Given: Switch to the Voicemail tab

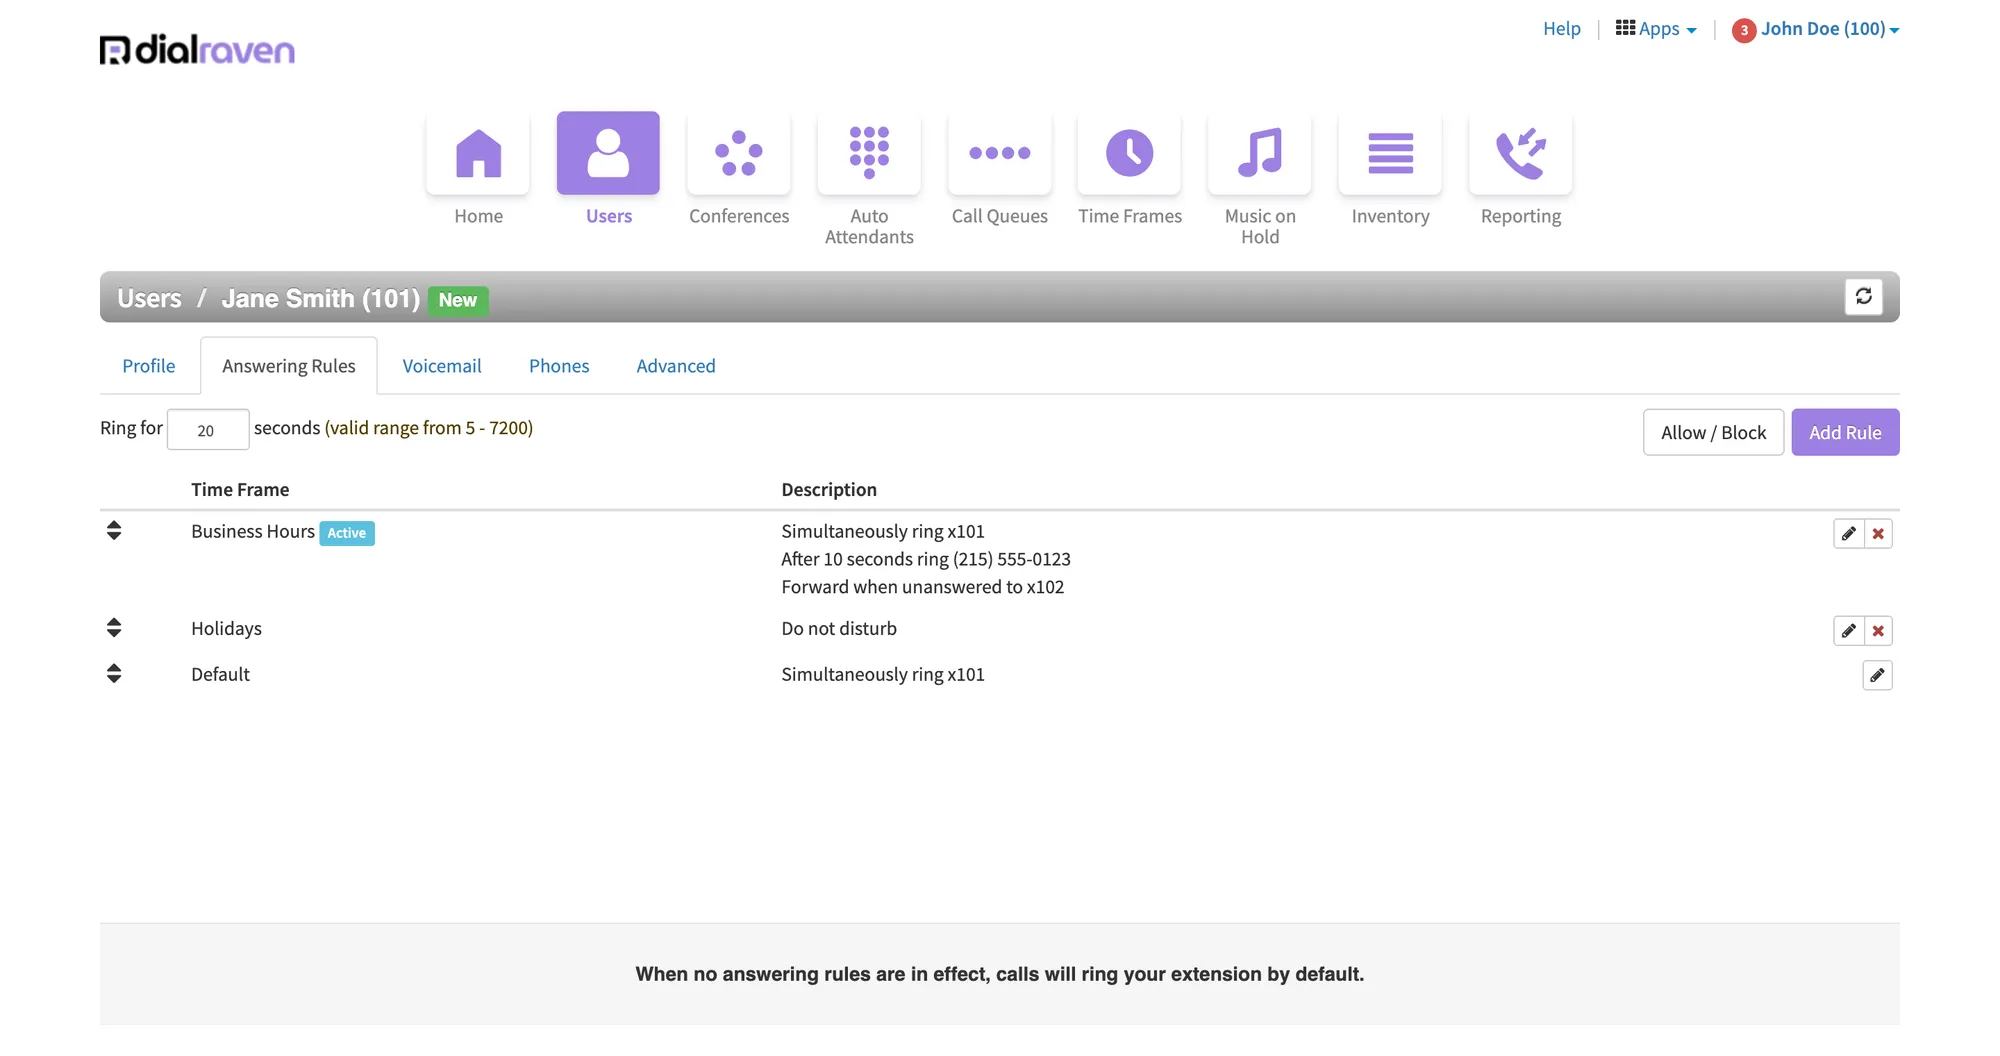Looking at the screenshot, I should click(442, 366).
